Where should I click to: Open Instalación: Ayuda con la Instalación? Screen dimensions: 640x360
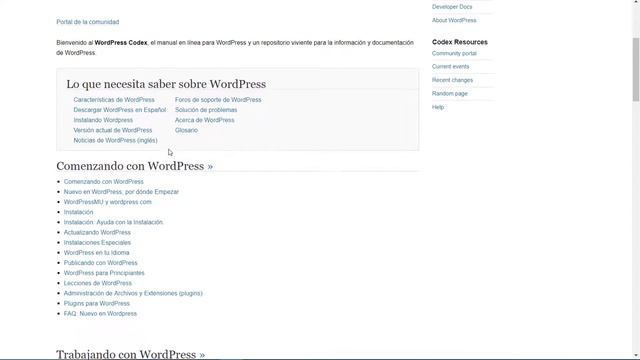click(113, 222)
